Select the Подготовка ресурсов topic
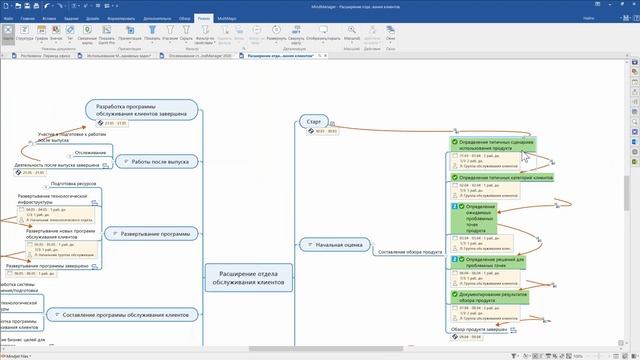Viewport: 640px width, 360px height. click(x=73, y=184)
